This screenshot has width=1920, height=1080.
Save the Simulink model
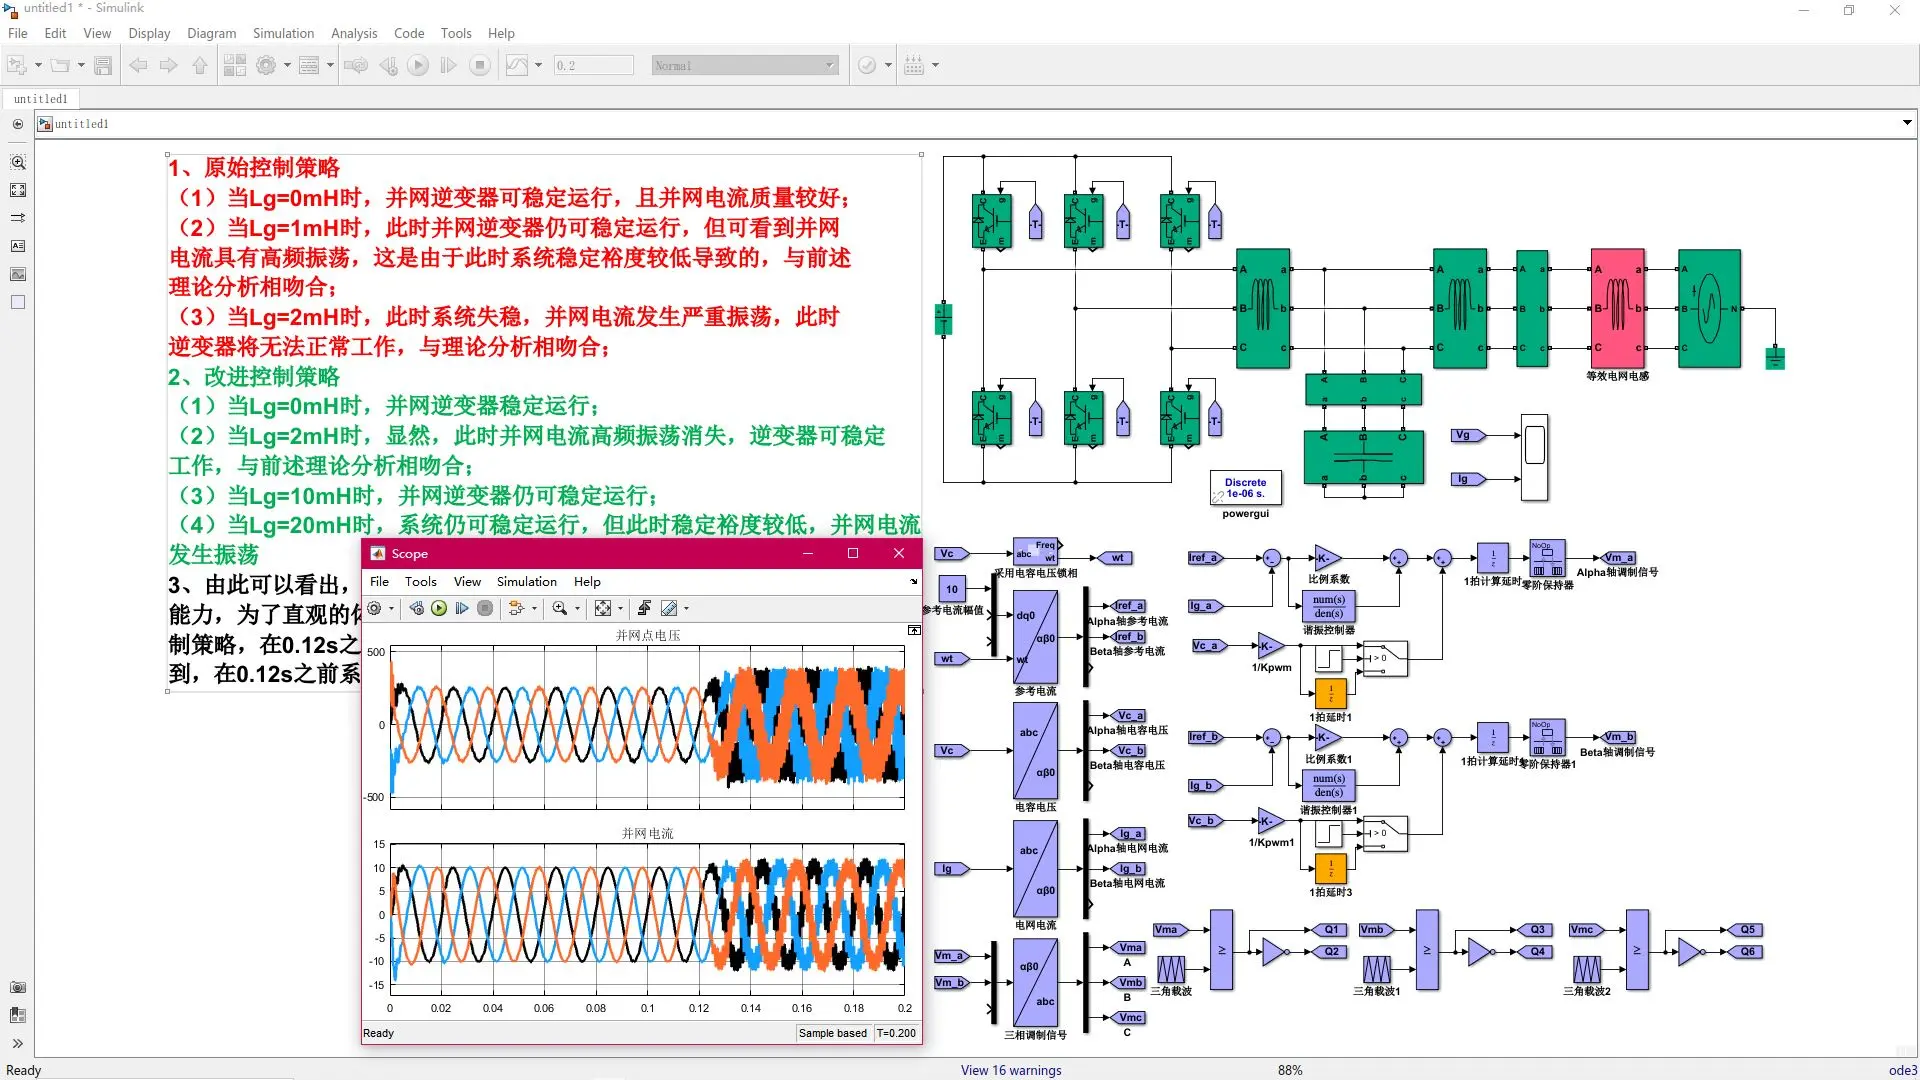tap(103, 66)
